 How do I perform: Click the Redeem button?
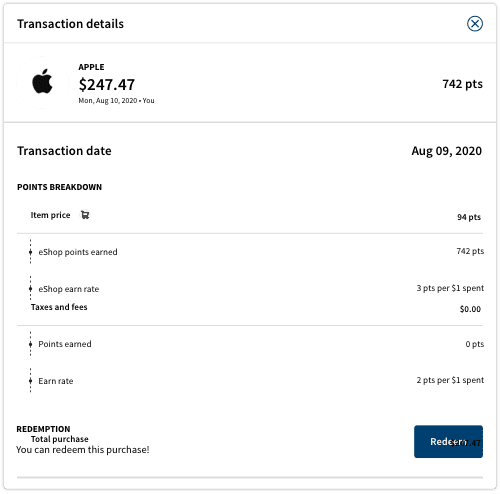point(448,441)
